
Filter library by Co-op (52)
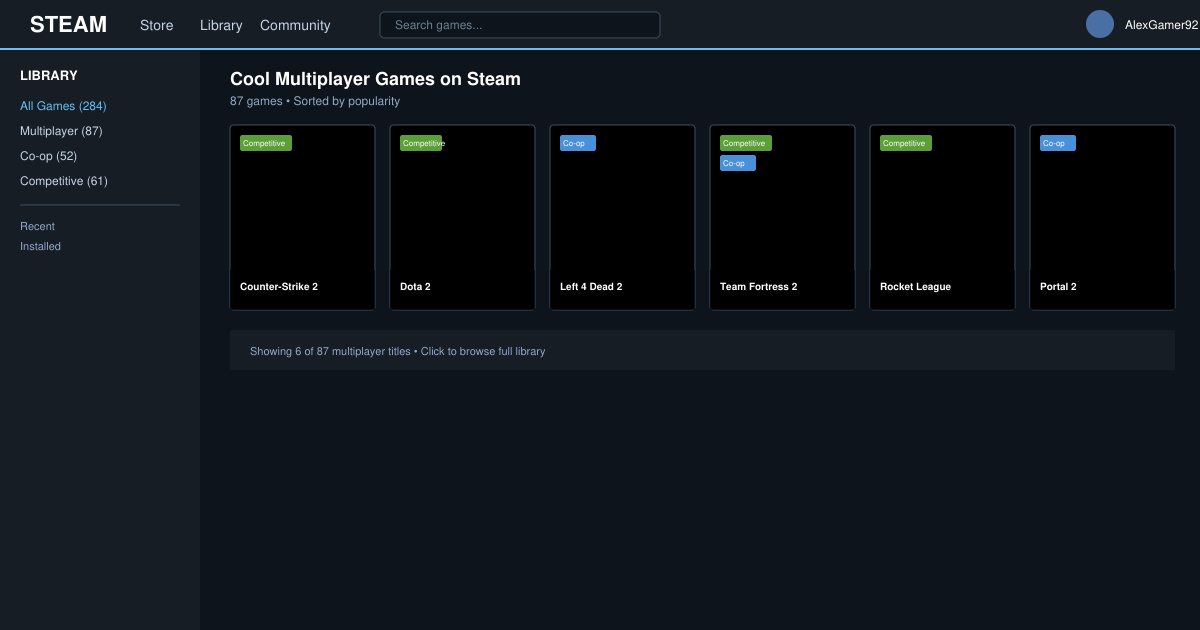point(48,156)
